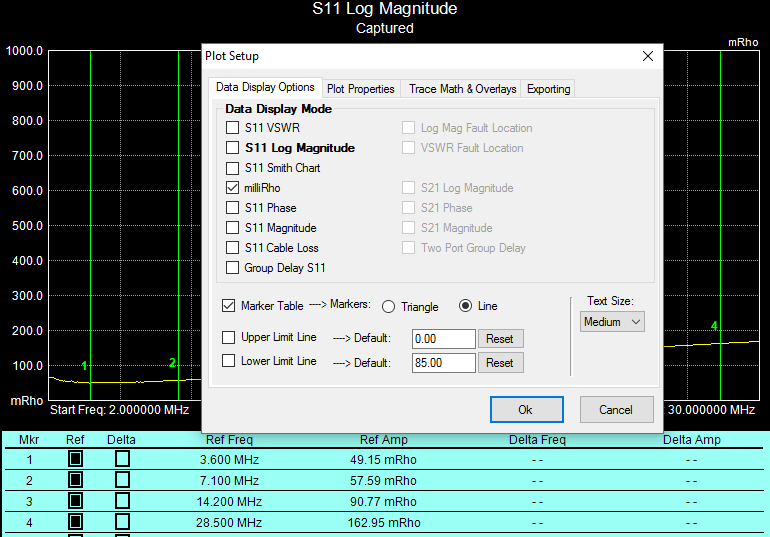Tick the S11 Phase checkbox
The image size is (770, 537).
tap(233, 208)
